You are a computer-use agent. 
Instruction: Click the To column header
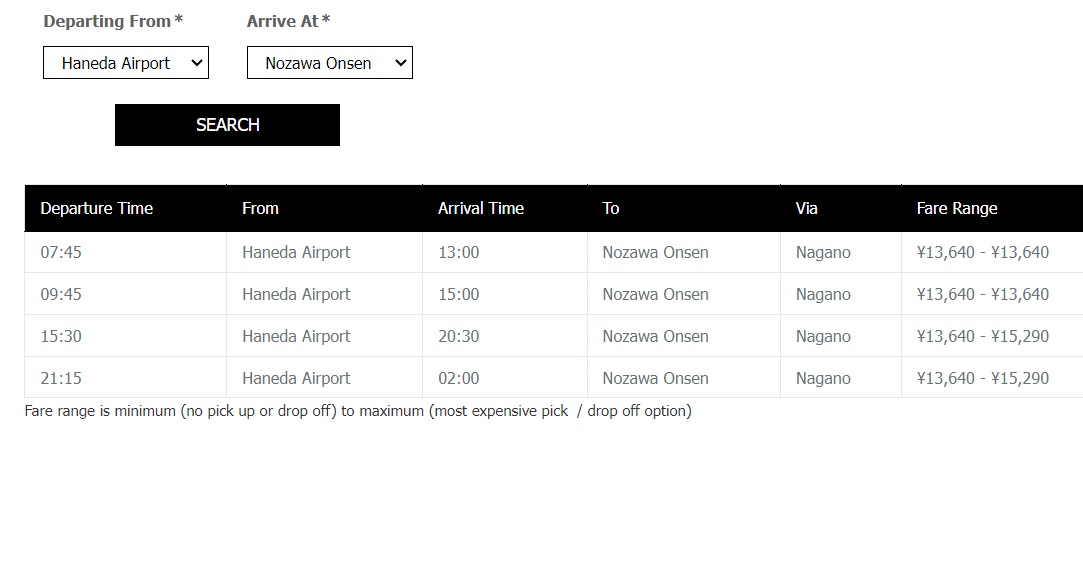click(x=611, y=209)
